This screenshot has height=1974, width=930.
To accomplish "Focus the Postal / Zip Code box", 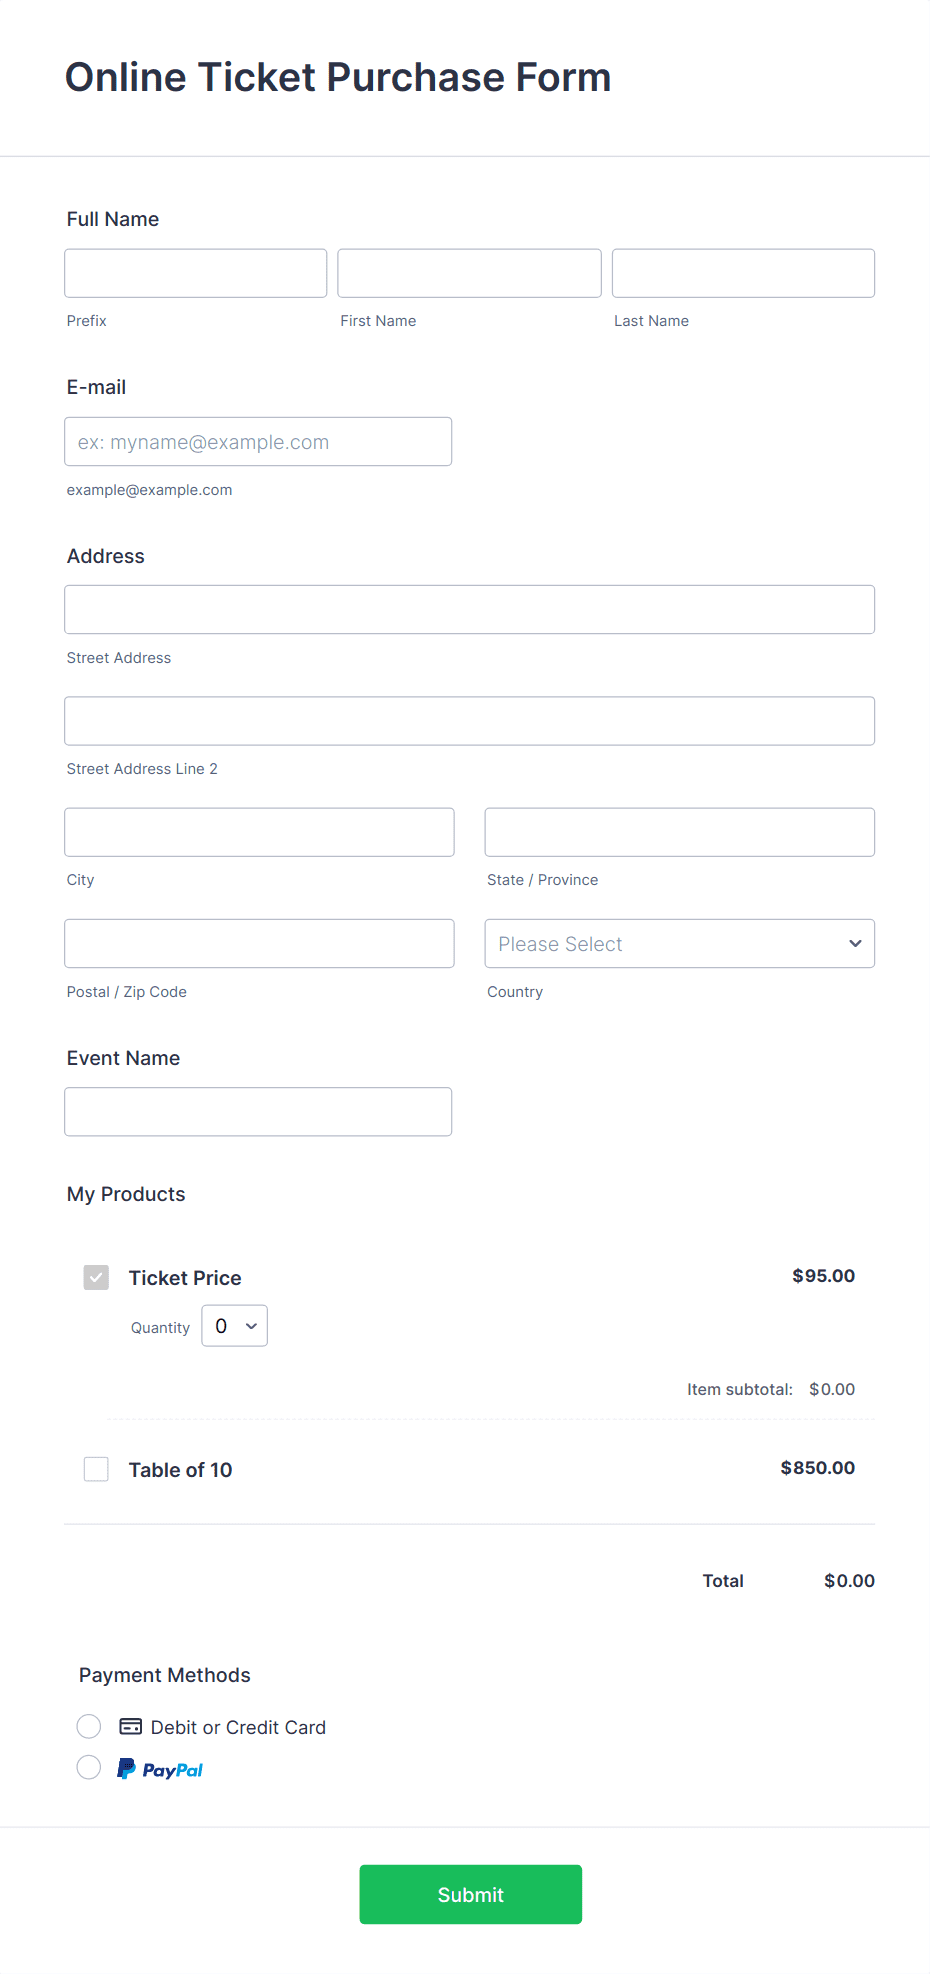I will pyautogui.click(x=258, y=943).
